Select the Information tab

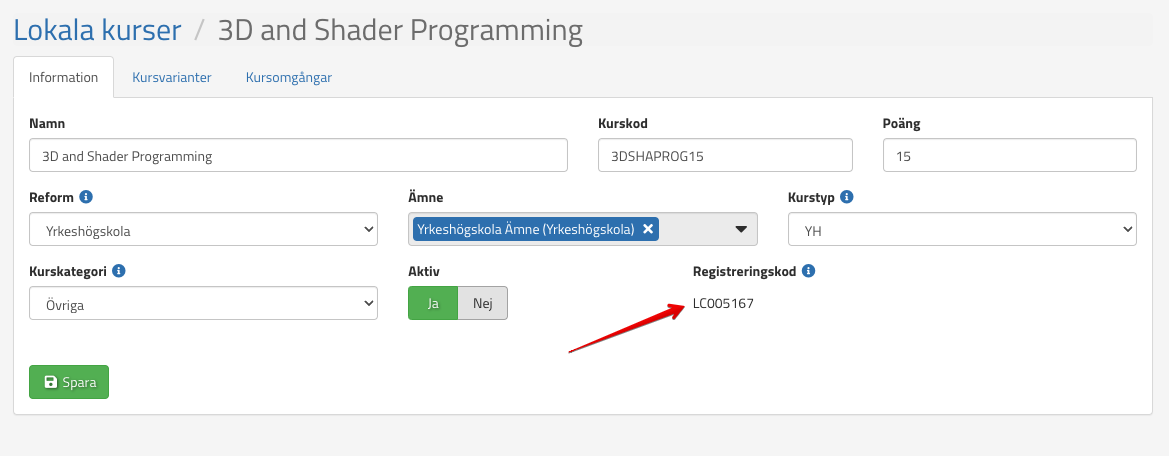pyautogui.click(x=64, y=78)
